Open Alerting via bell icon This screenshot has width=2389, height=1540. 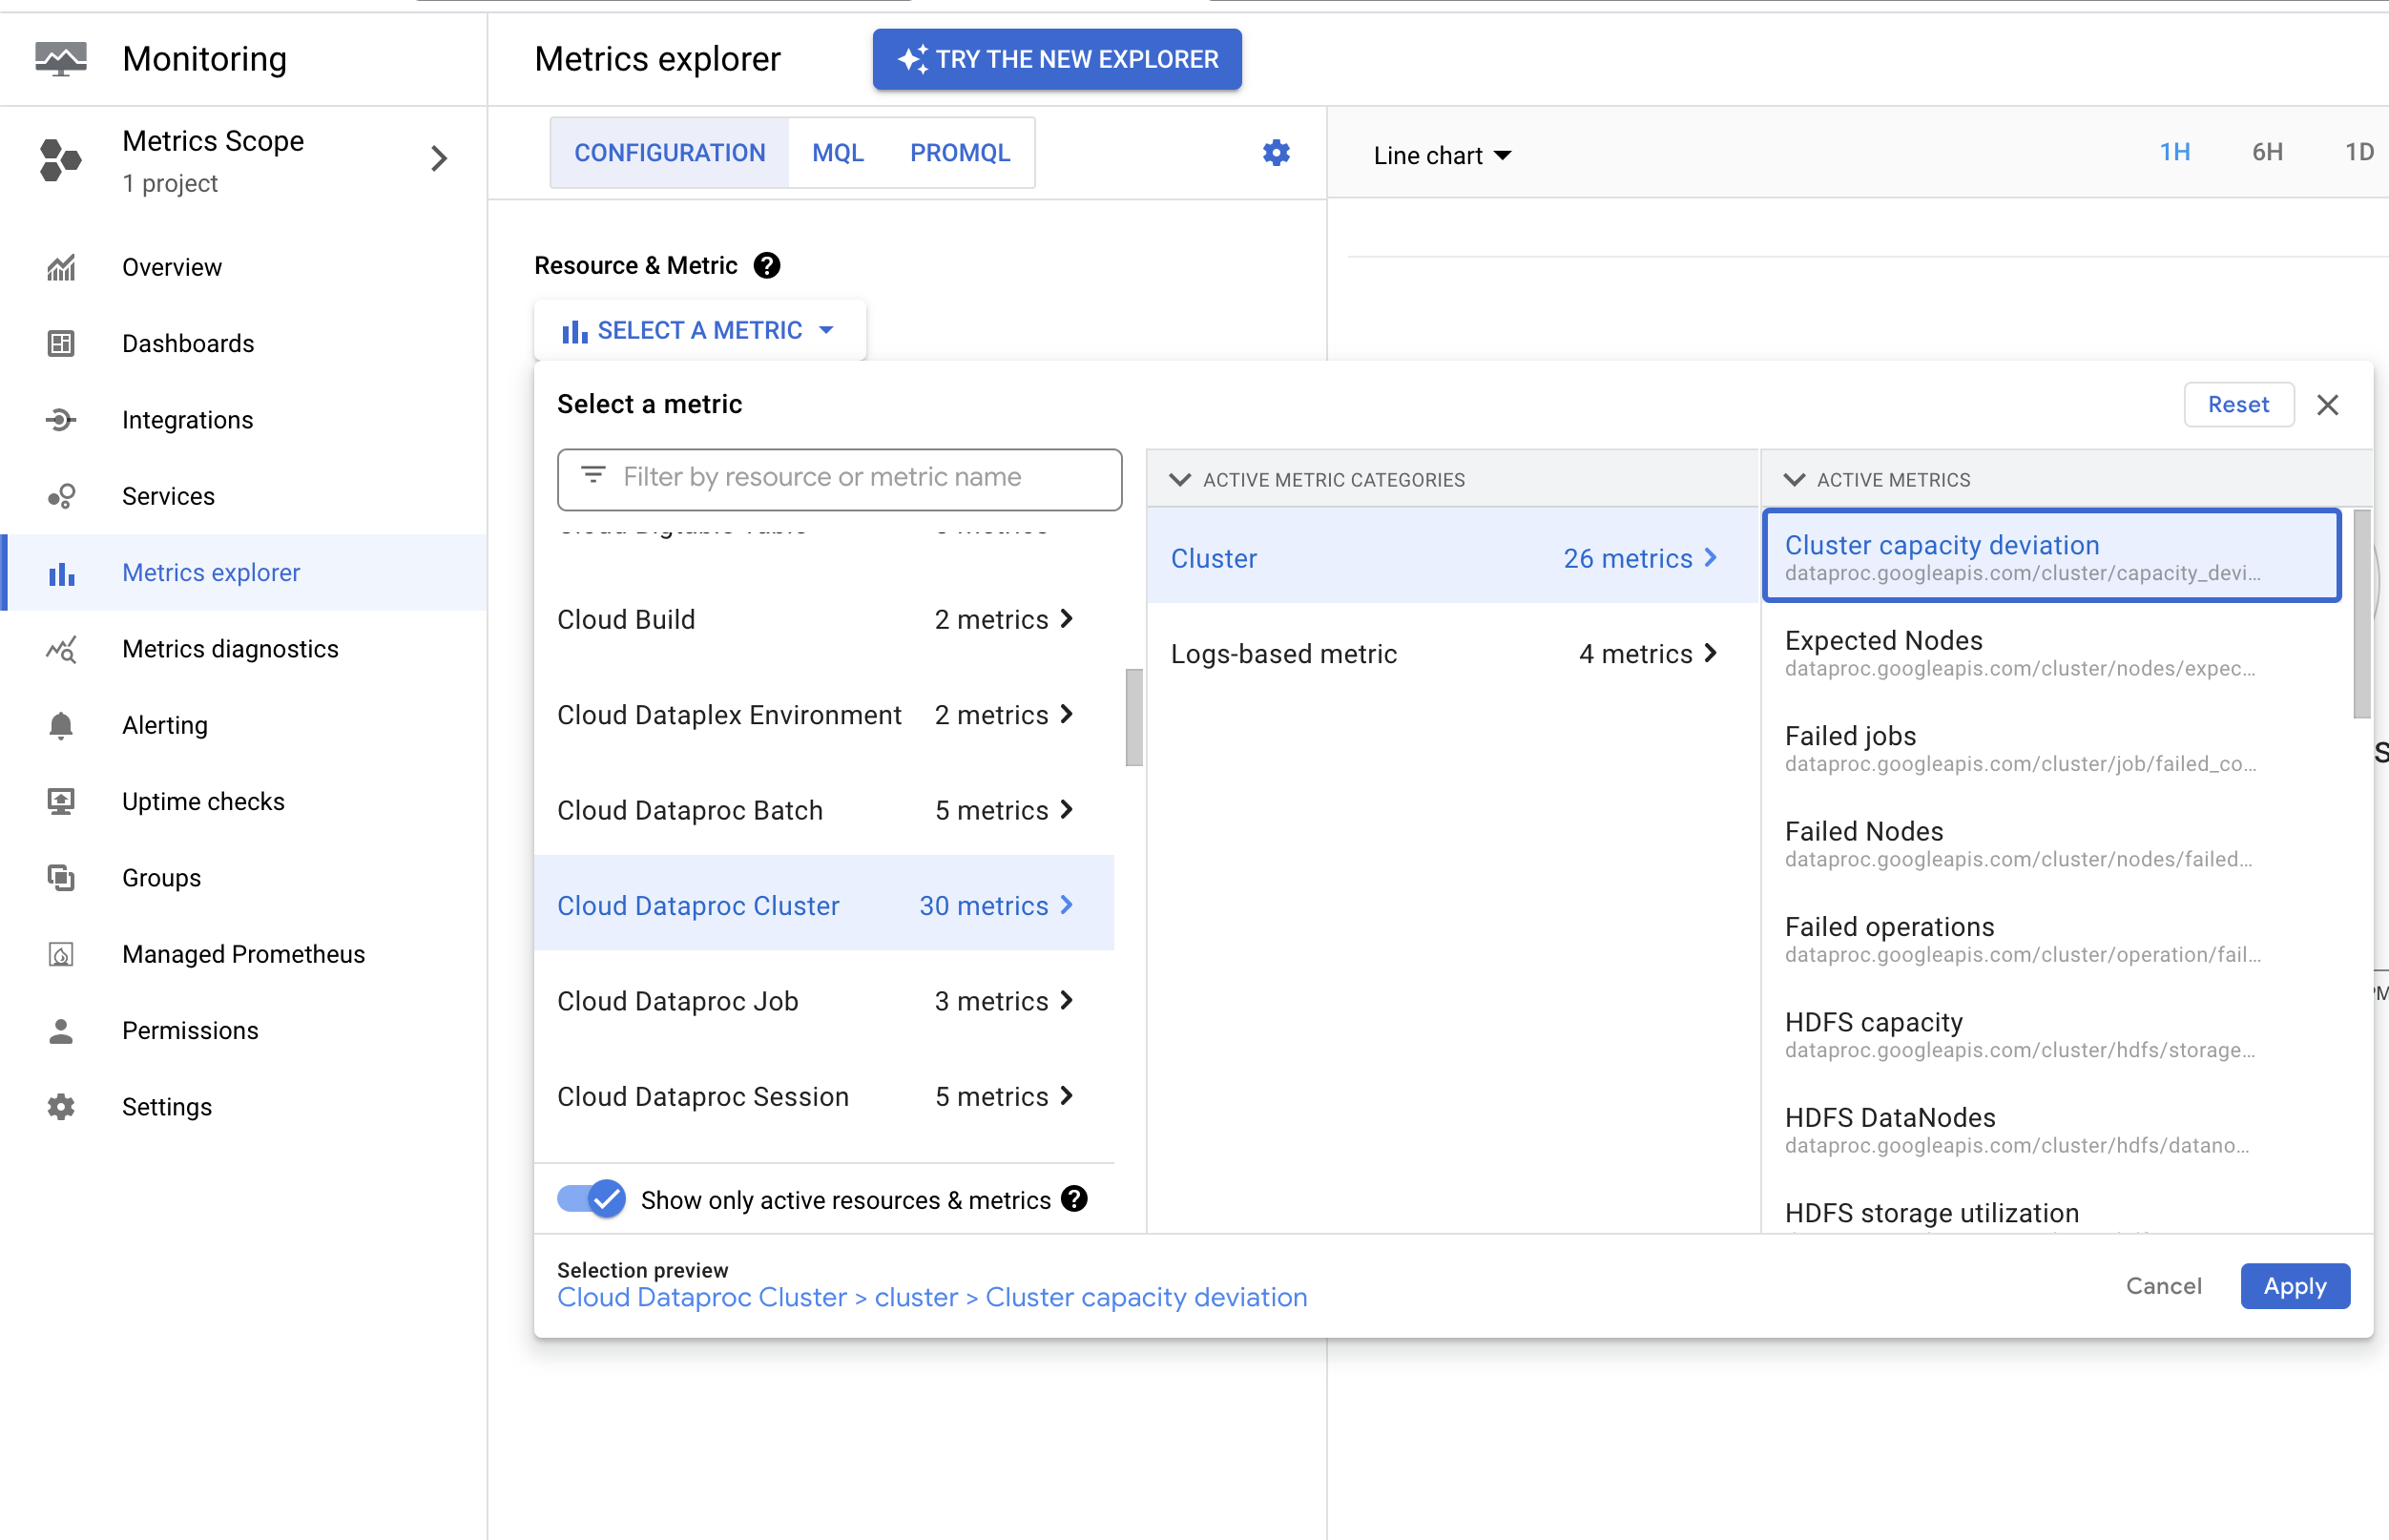coord(61,725)
